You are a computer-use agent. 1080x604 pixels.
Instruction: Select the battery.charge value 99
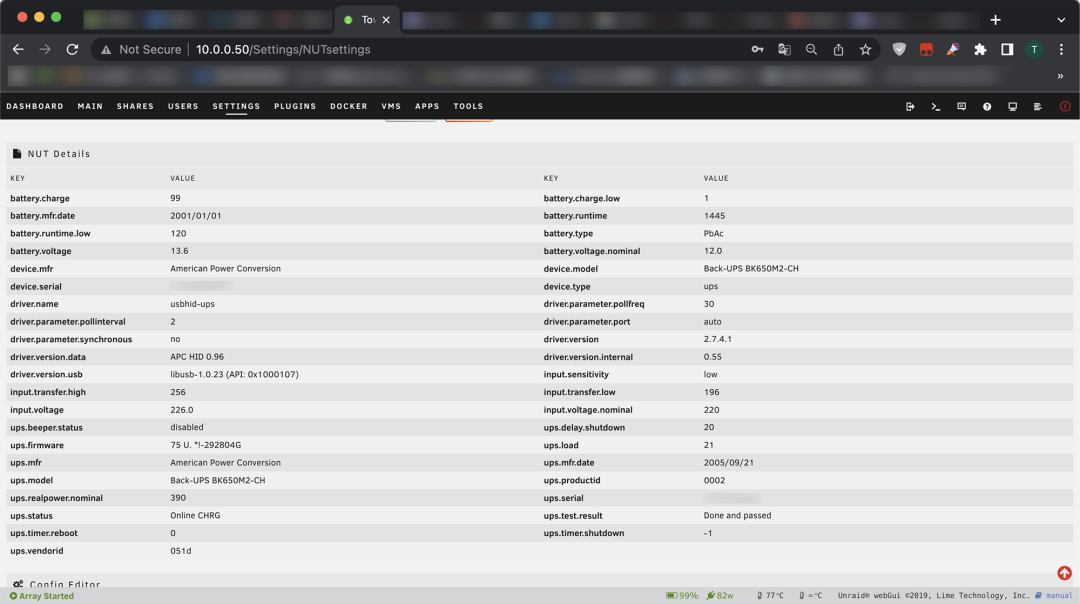(176, 198)
